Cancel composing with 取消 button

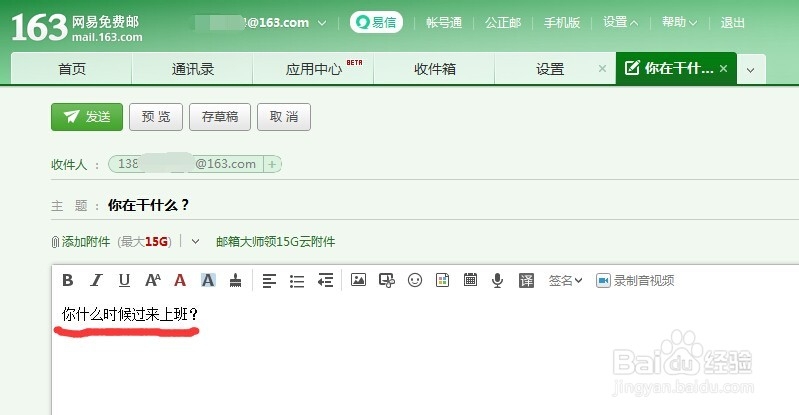pos(284,117)
